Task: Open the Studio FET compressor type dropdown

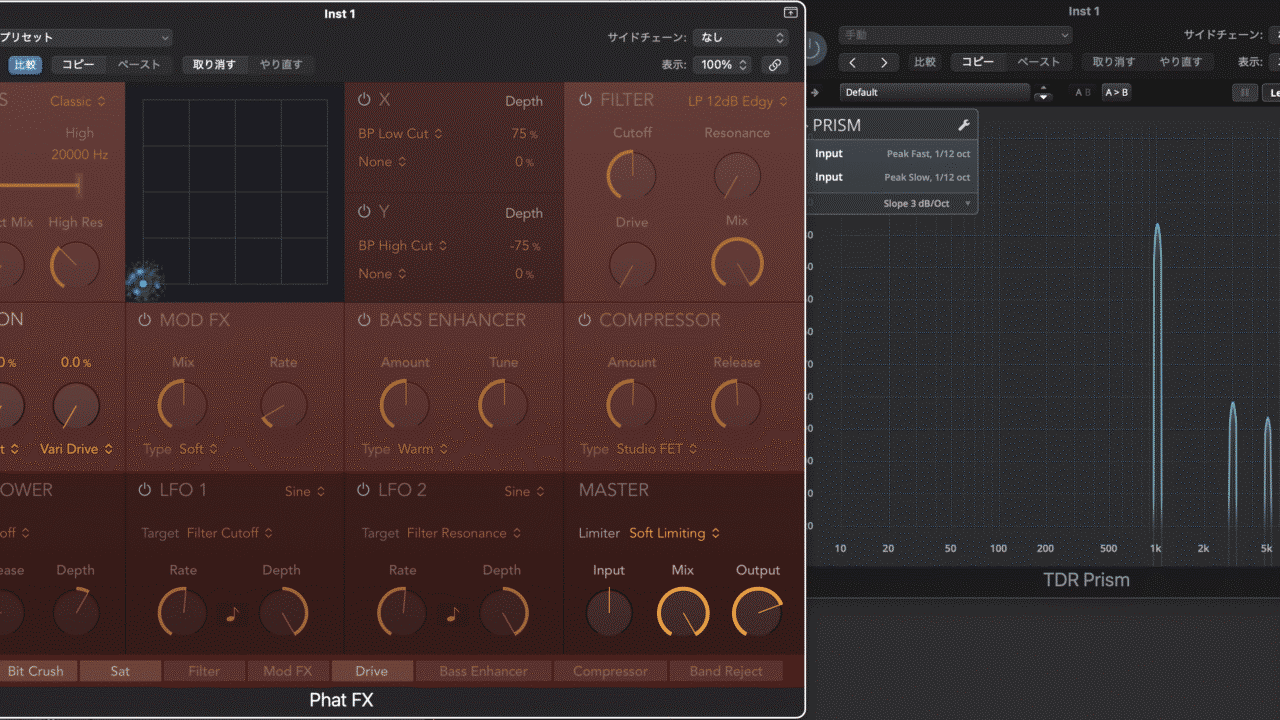Action: coord(656,449)
